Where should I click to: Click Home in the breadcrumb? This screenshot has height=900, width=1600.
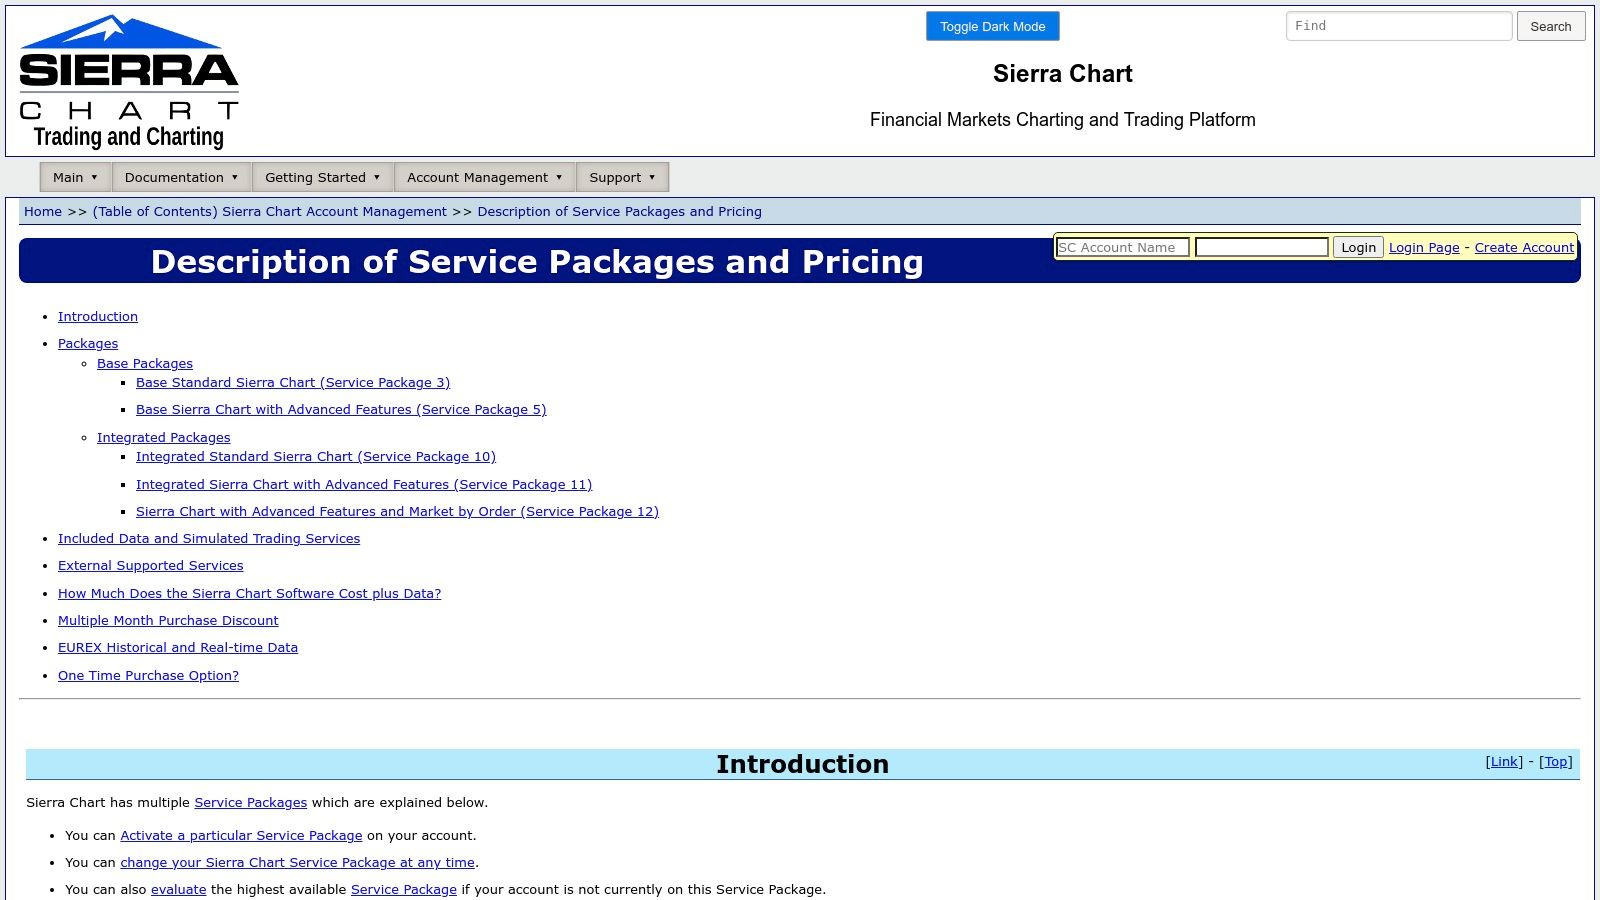point(43,212)
